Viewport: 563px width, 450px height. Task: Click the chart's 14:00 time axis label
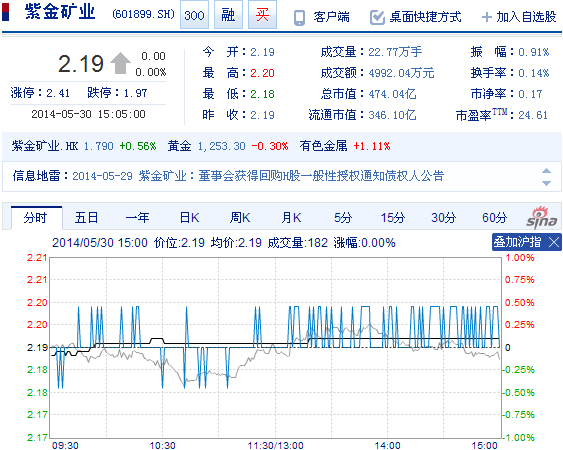387,445
